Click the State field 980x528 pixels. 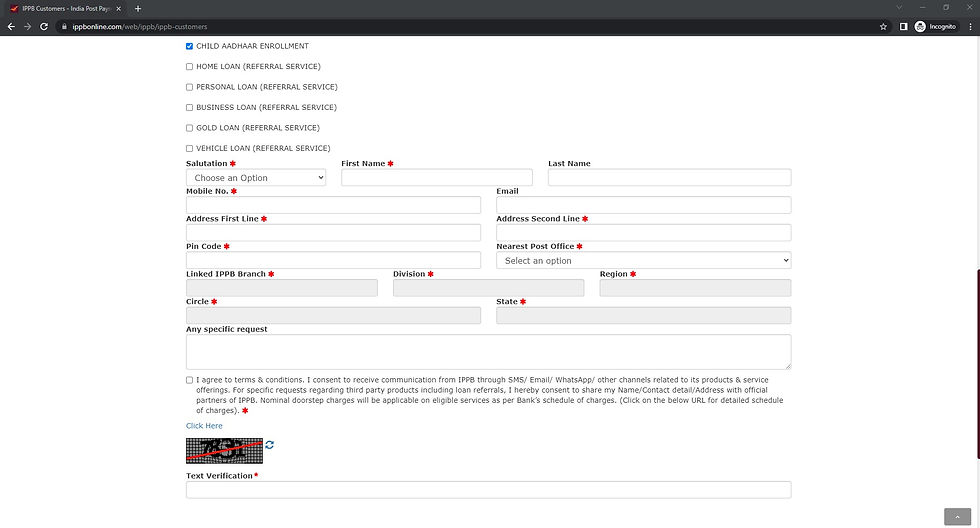coord(643,315)
